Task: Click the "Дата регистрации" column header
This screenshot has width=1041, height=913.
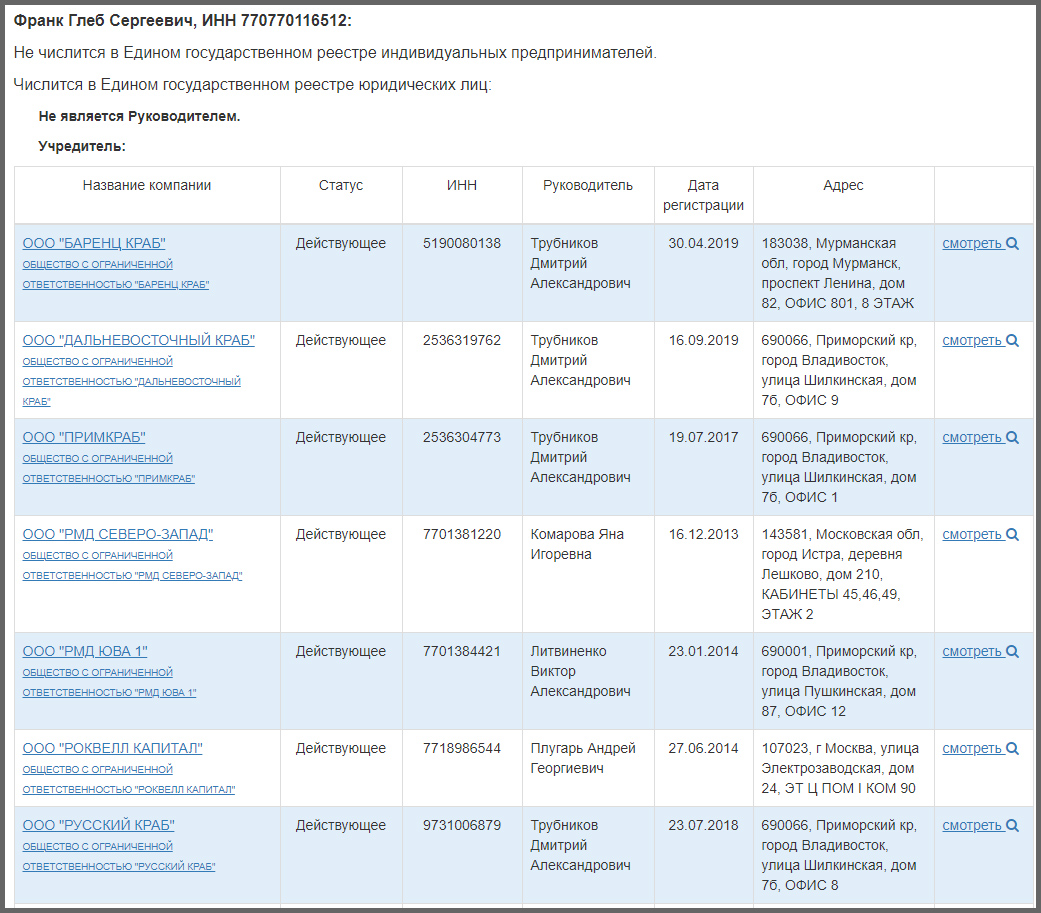Action: point(703,195)
